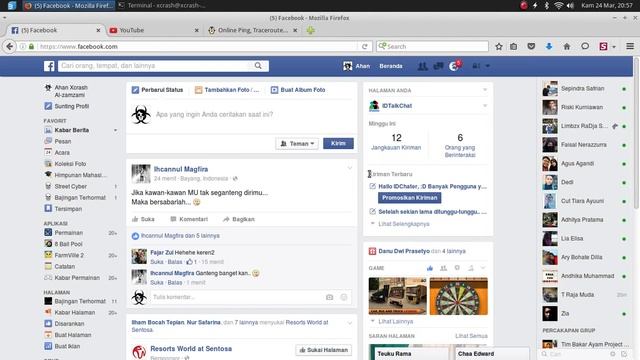Viewport: 640px width, 360px height.
Task: Open options arrow on Resorts World story
Action: coord(349,323)
